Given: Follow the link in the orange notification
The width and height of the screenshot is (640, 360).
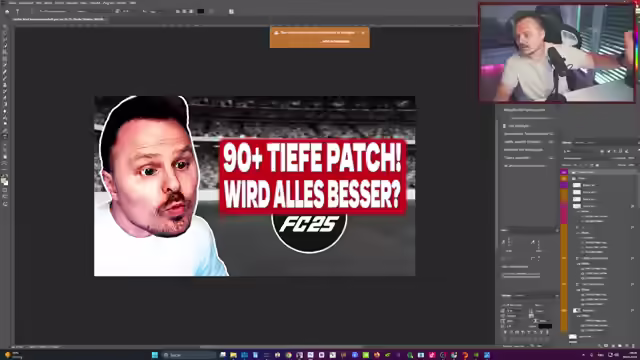Looking at the screenshot, I should [x=336, y=41].
